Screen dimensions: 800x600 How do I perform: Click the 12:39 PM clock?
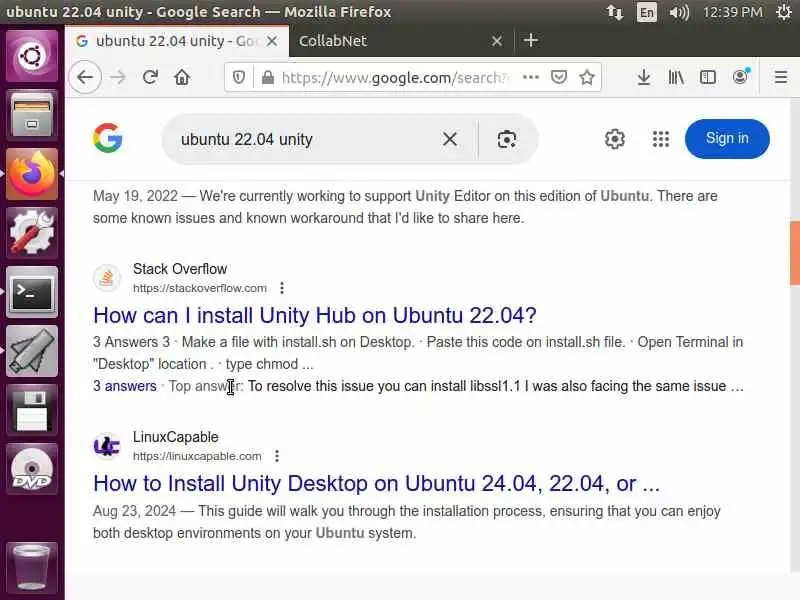(732, 12)
